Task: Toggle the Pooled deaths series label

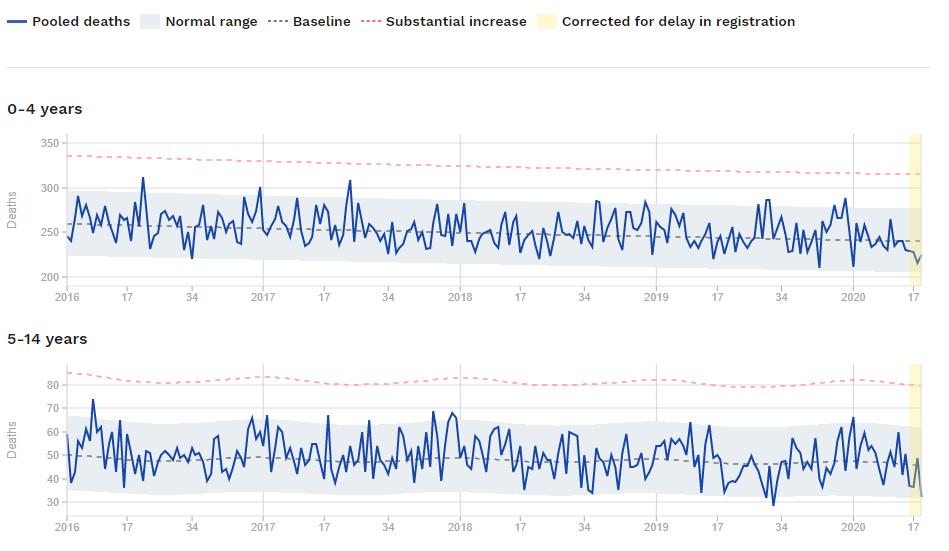Action: (x=81, y=21)
